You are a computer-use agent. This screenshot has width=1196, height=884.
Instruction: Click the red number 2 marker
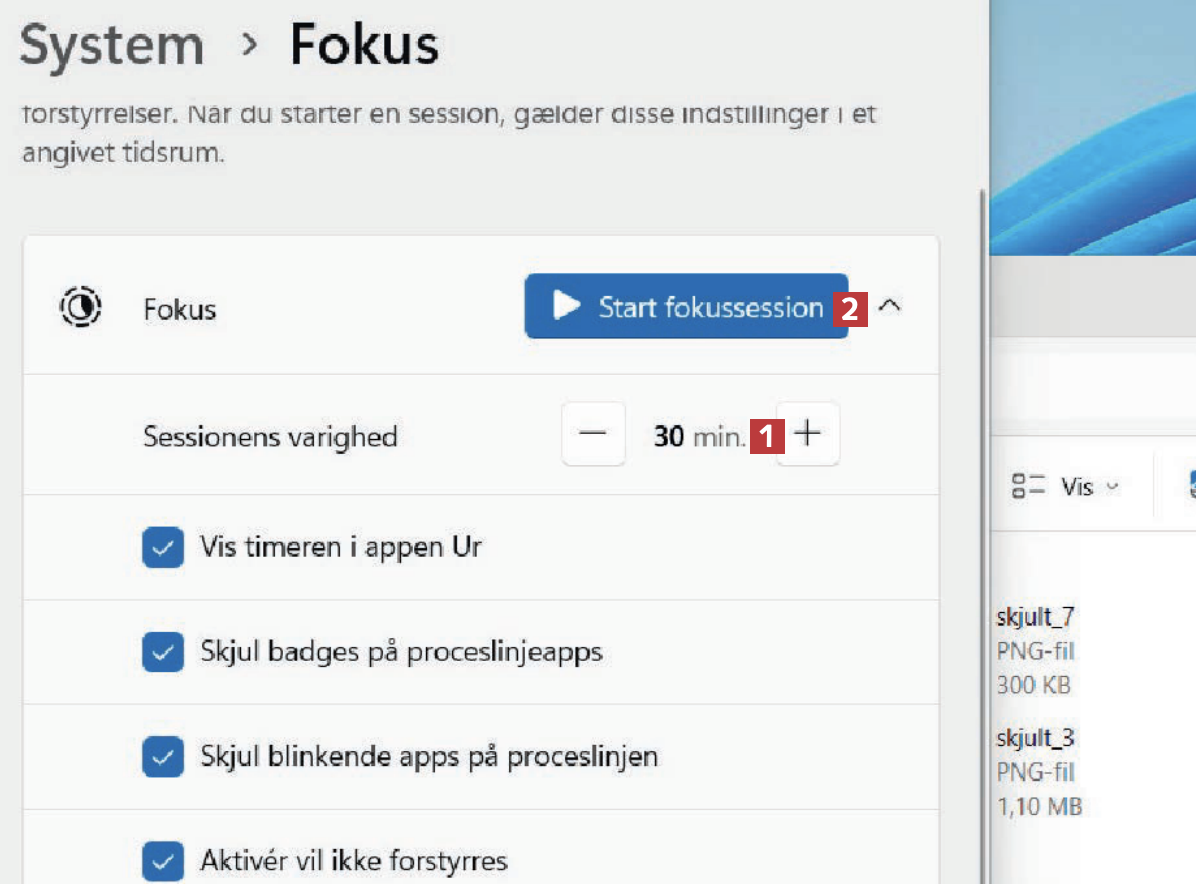point(849,309)
